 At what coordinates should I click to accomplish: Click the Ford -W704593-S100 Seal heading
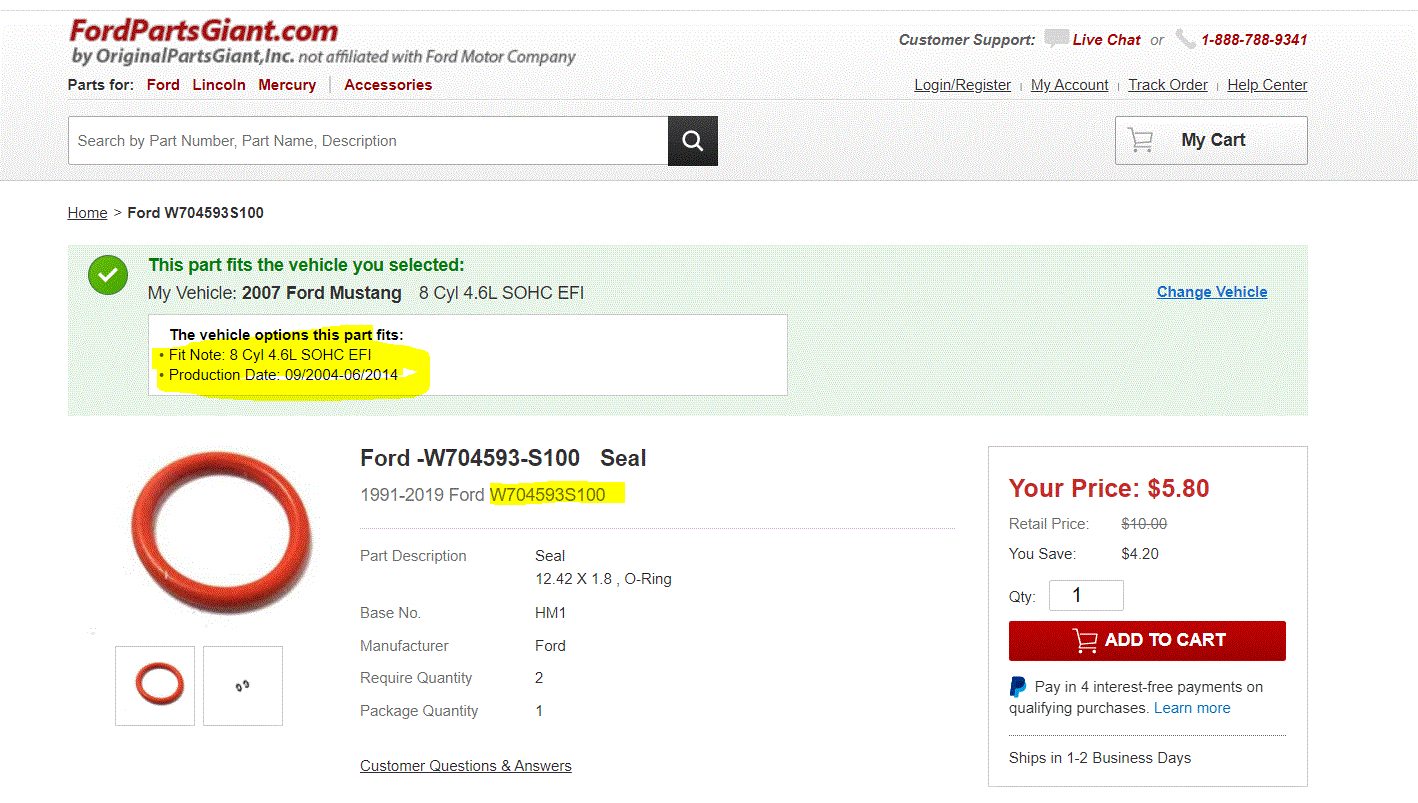click(x=503, y=459)
